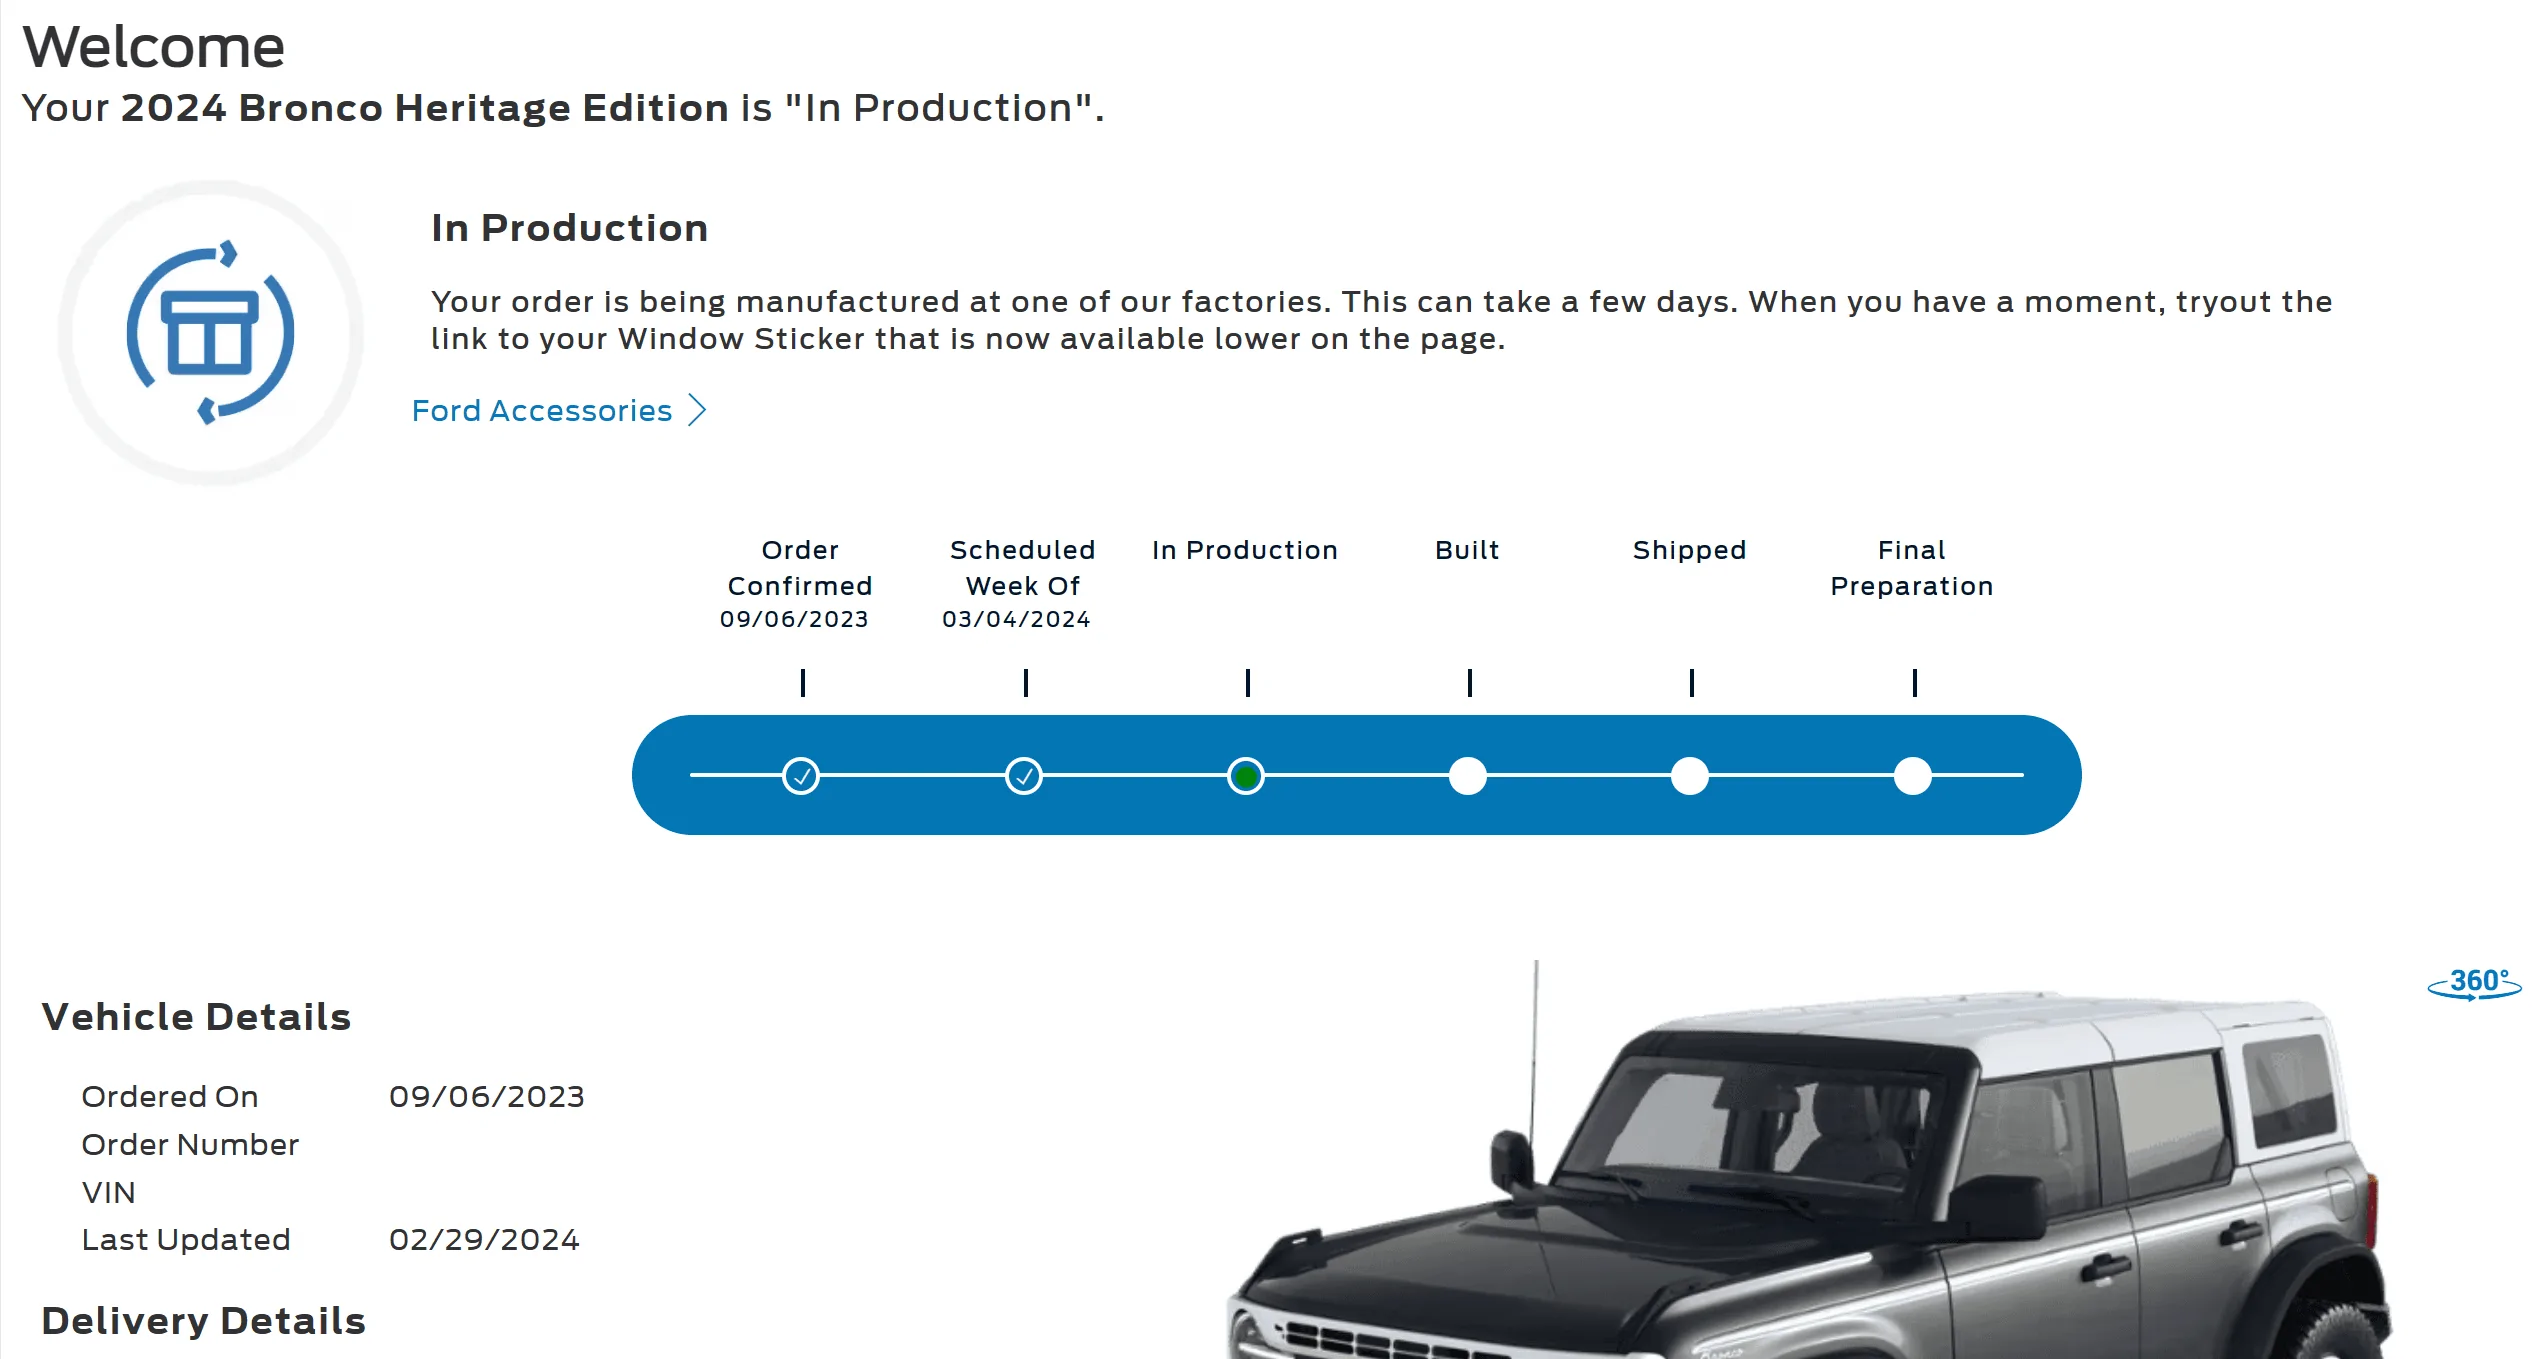This screenshot has height=1359, width=2533.
Task: Click the Vehicle Details heading
Action: 196,1017
